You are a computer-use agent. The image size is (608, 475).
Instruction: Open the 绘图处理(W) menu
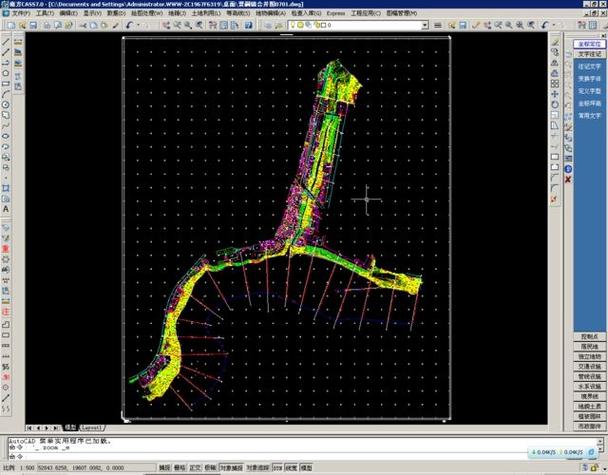click(147, 13)
